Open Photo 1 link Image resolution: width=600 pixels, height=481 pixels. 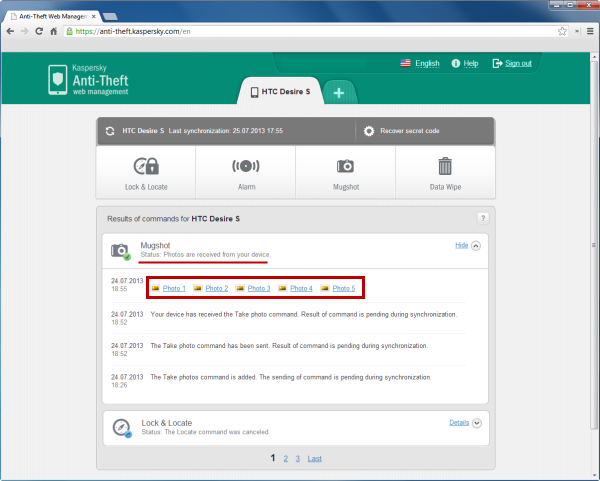coord(174,288)
